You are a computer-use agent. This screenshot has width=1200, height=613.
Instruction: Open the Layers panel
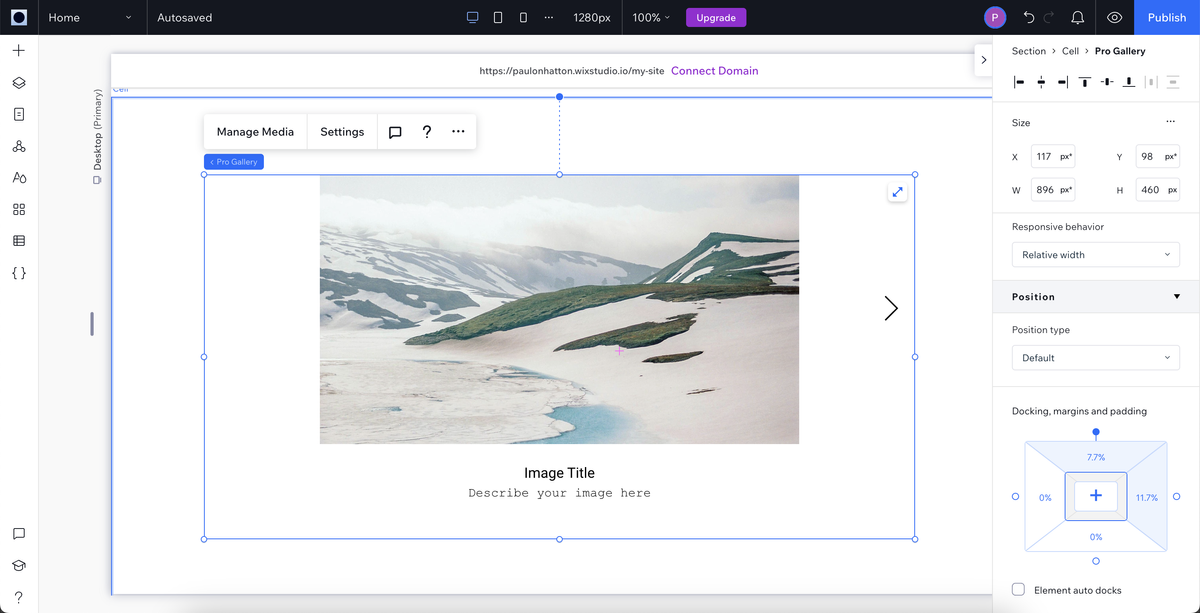tap(18, 82)
